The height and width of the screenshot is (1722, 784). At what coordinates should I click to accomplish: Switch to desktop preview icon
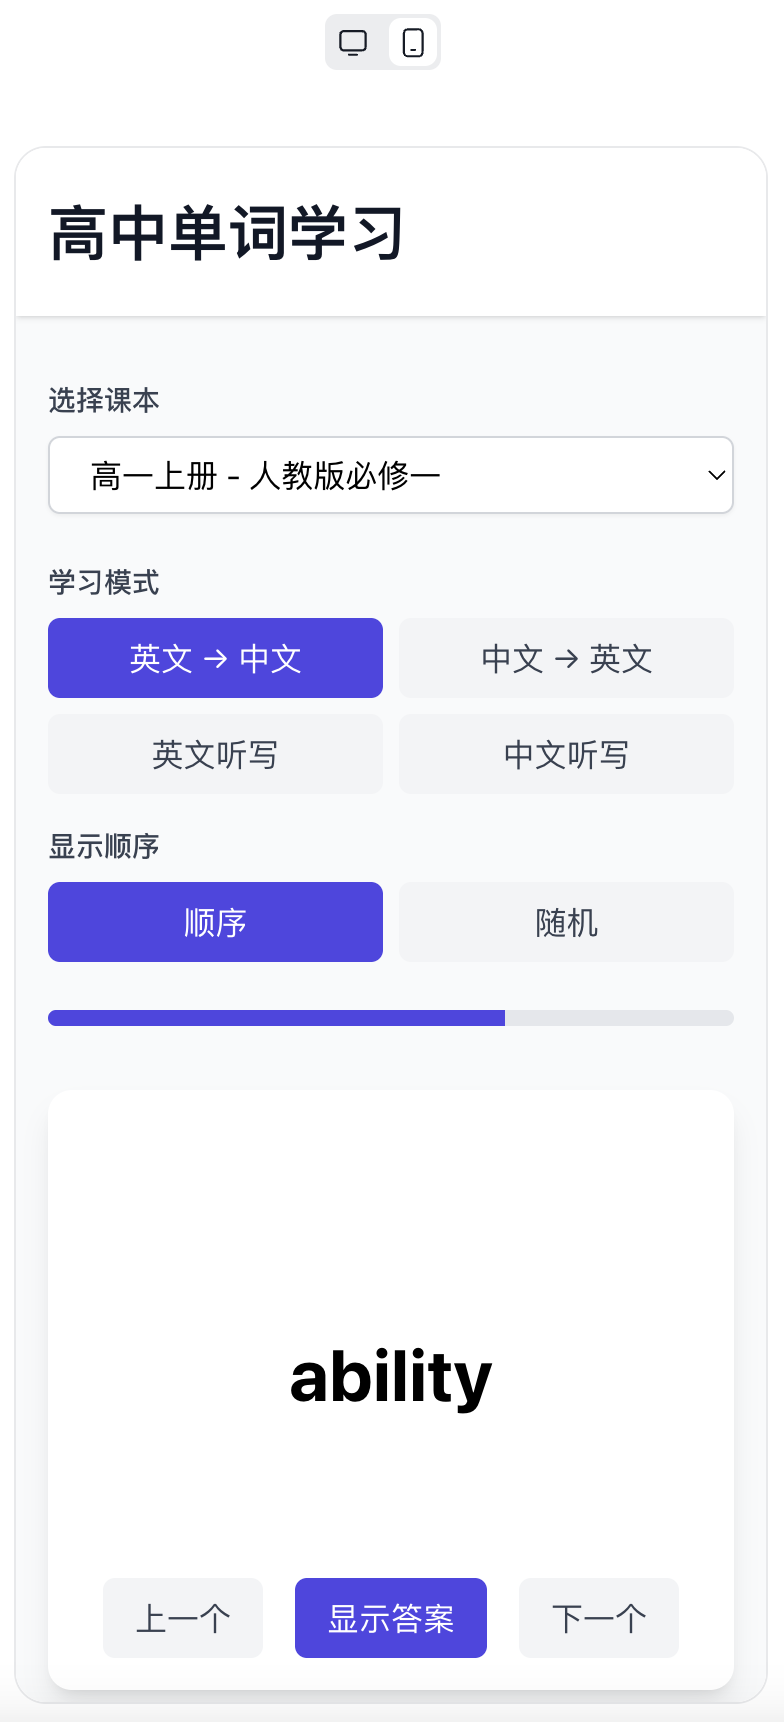pos(353,42)
